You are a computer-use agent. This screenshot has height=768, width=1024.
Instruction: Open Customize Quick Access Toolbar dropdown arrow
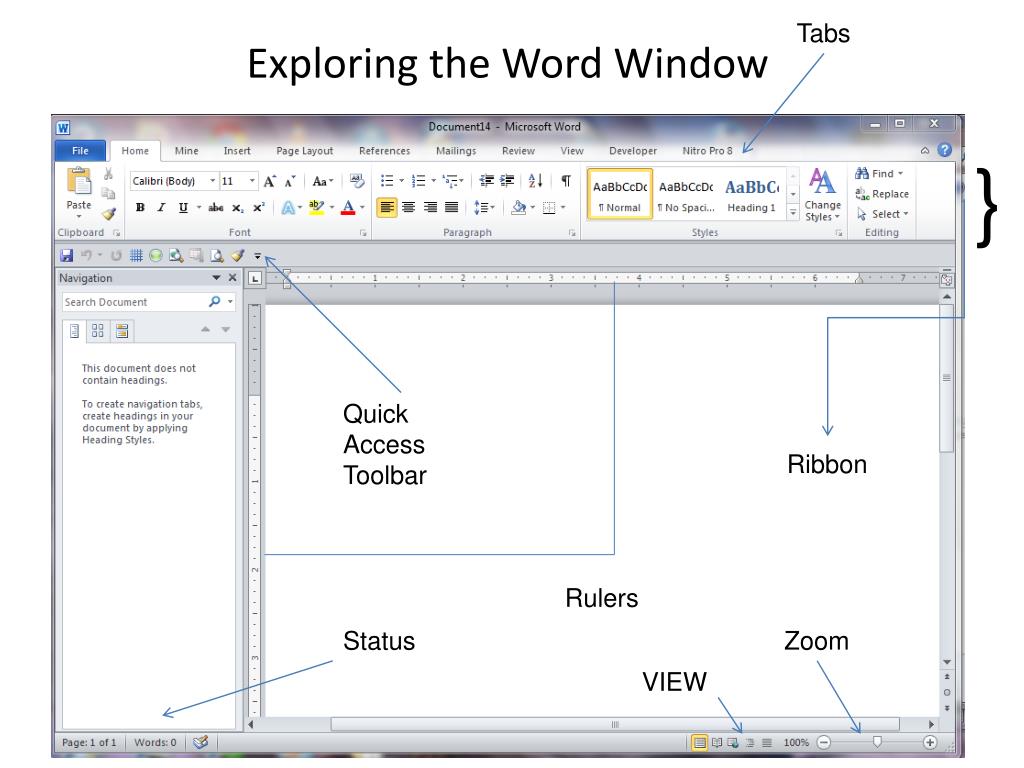pyautogui.click(x=257, y=256)
